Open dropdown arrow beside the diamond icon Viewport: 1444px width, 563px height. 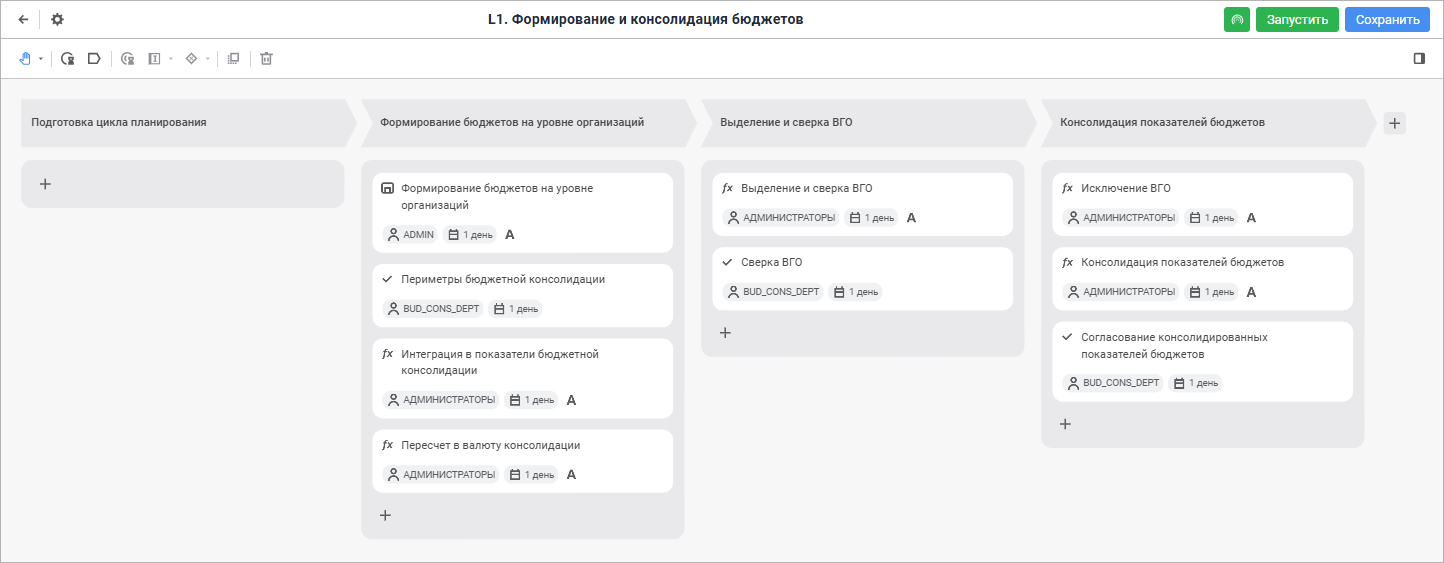click(208, 59)
